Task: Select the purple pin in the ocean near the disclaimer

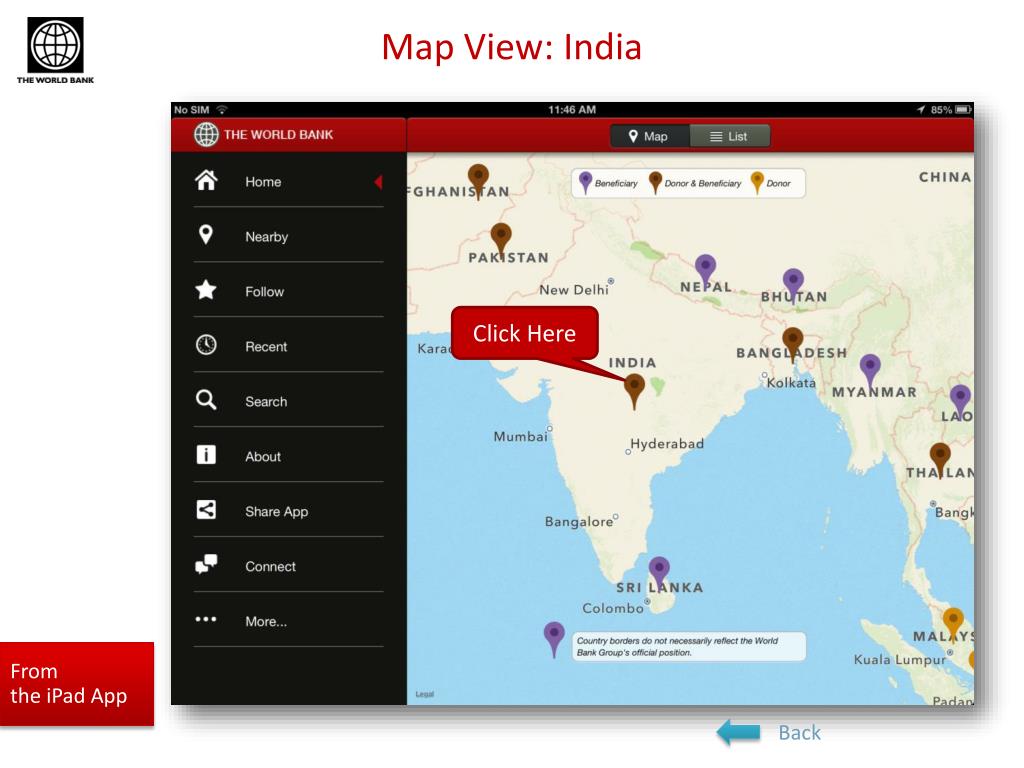Action: pos(554,639)
